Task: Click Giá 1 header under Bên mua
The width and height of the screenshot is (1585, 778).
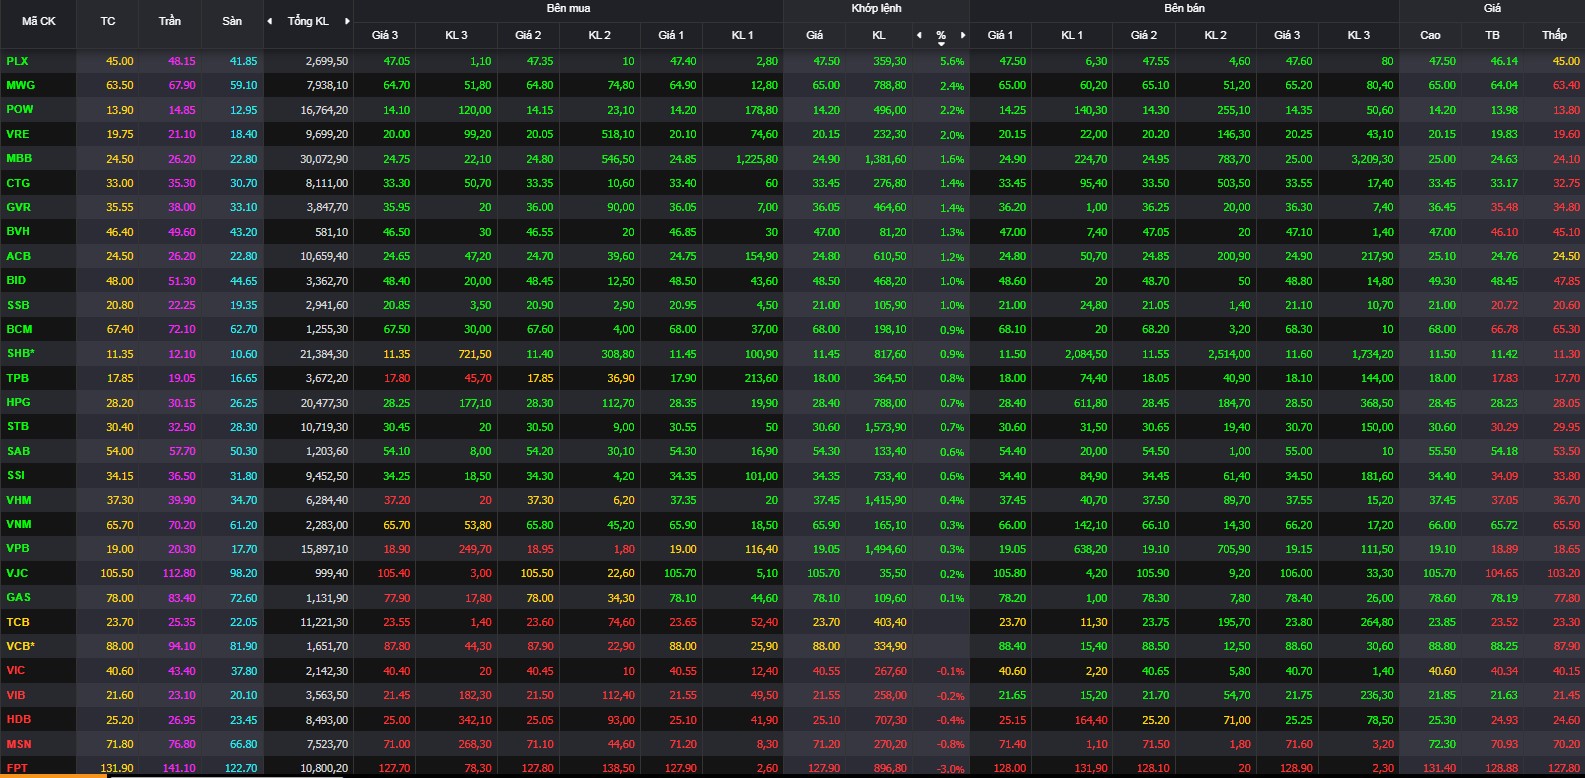Action: click(x=671, y=35)
